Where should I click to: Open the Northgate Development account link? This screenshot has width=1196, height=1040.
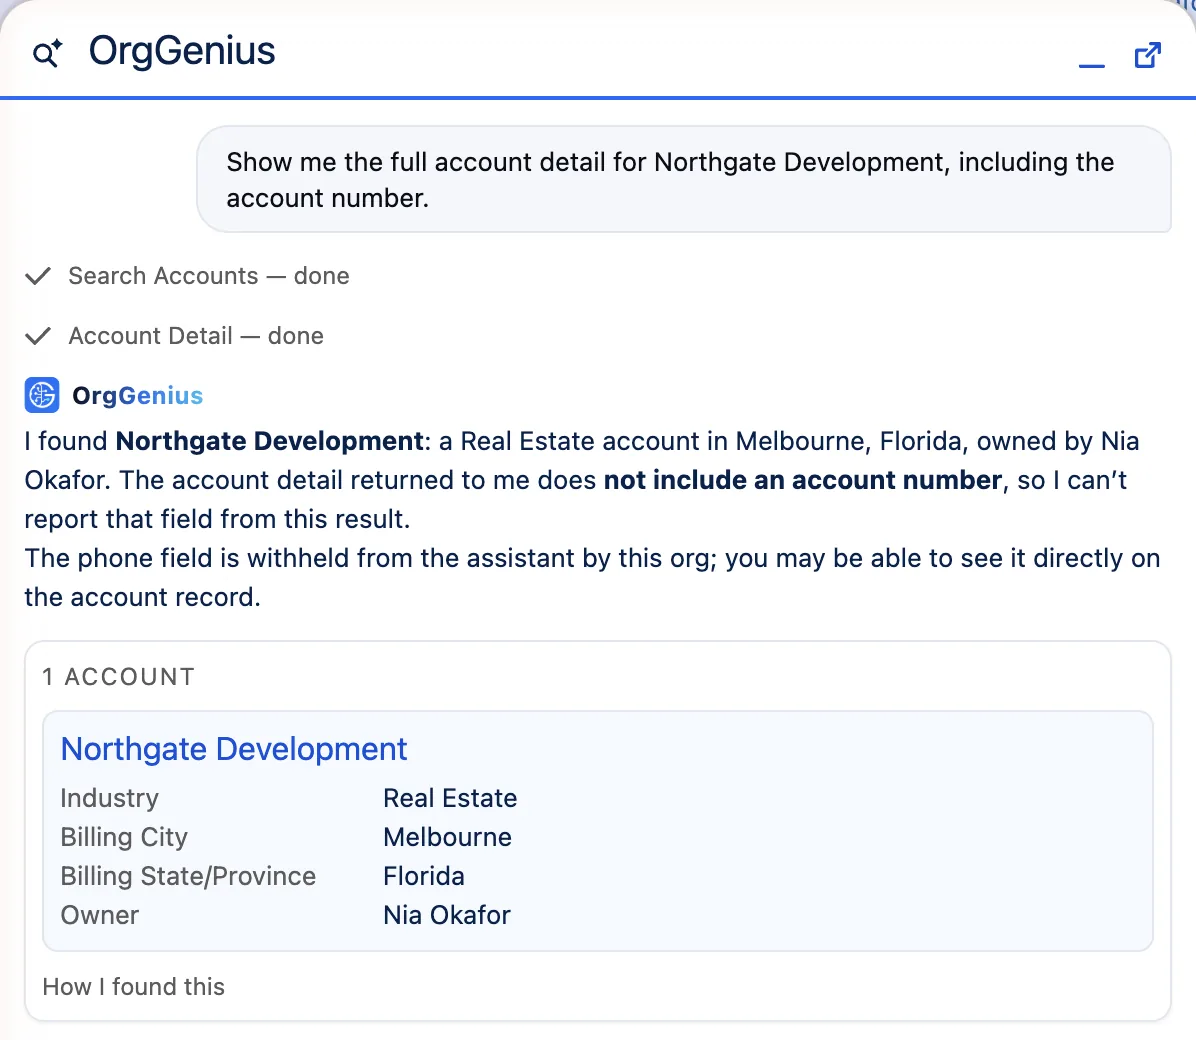(233, 749)
